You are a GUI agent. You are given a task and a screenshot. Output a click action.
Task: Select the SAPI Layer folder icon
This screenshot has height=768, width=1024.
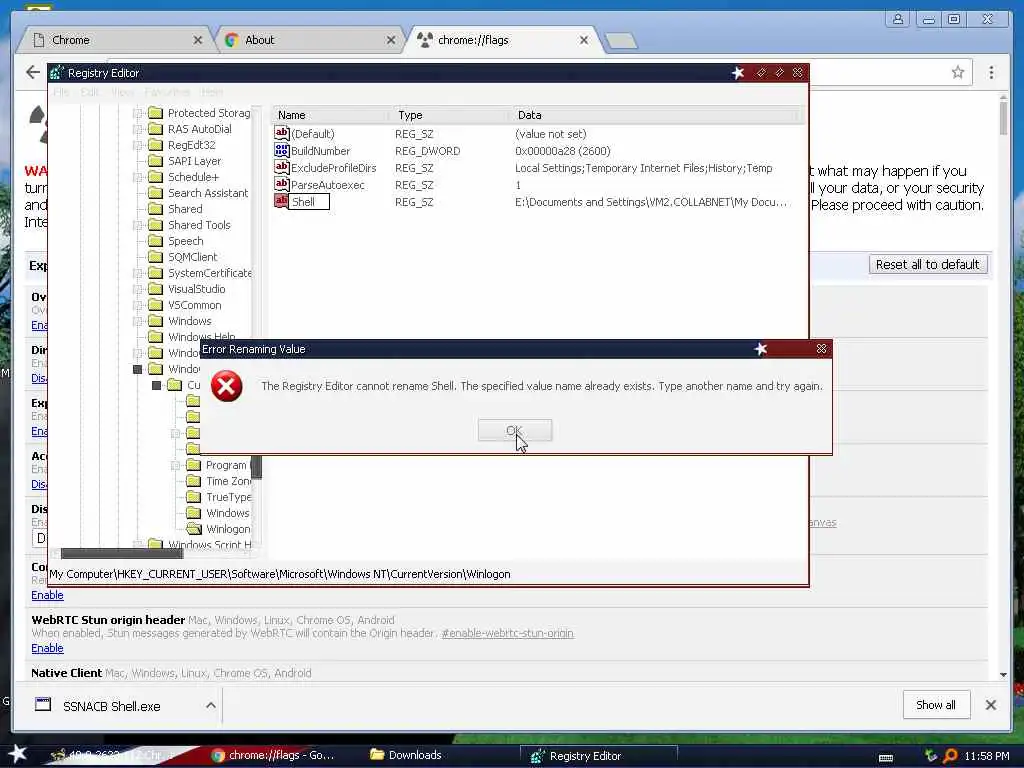[x=155, y=161]
